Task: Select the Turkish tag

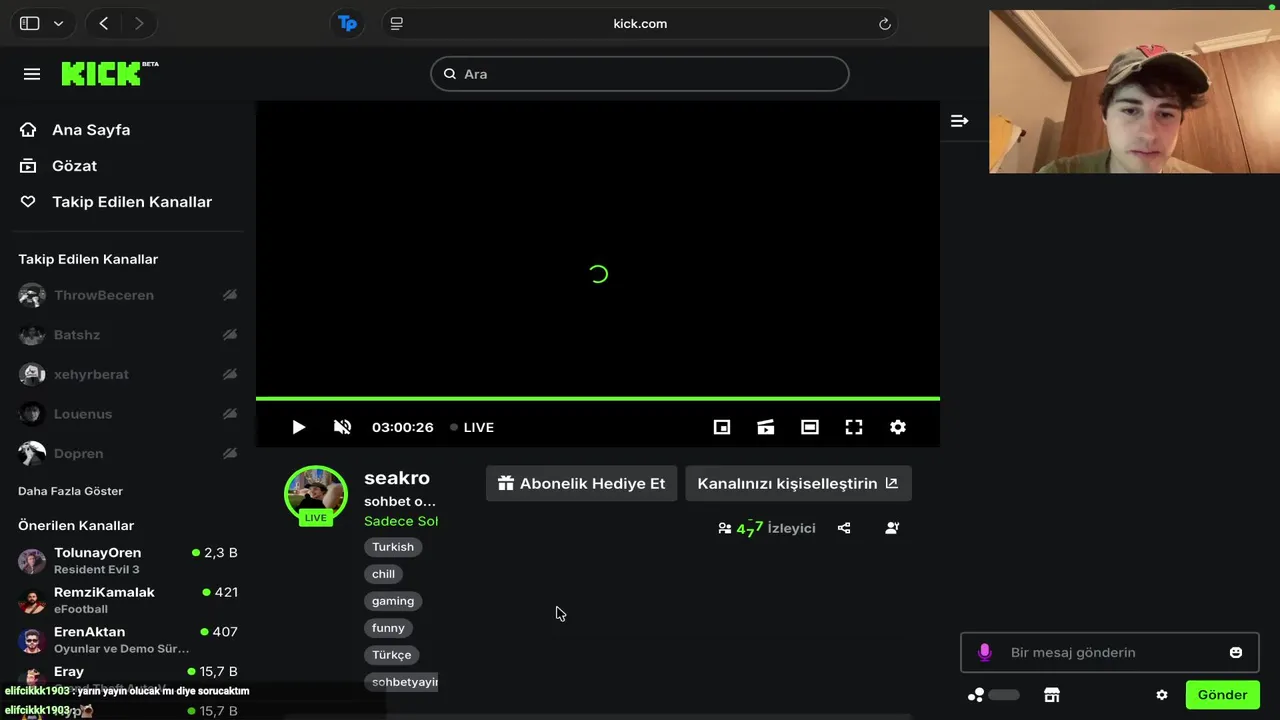Action: coord(393,547)
